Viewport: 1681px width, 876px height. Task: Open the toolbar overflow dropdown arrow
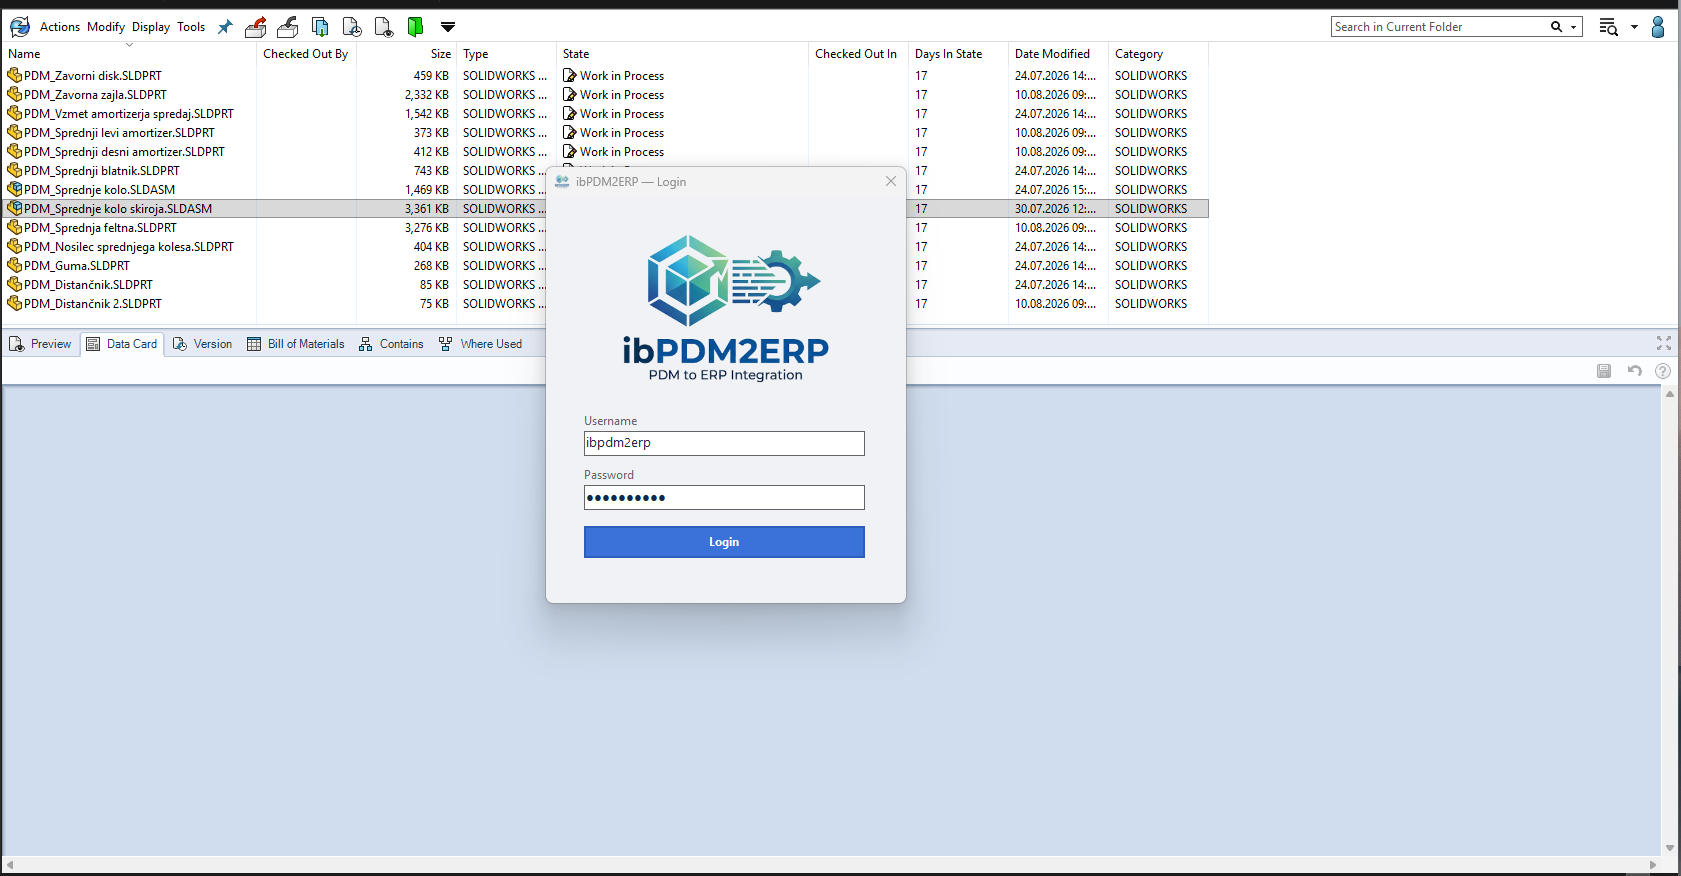tap(448, 27)
